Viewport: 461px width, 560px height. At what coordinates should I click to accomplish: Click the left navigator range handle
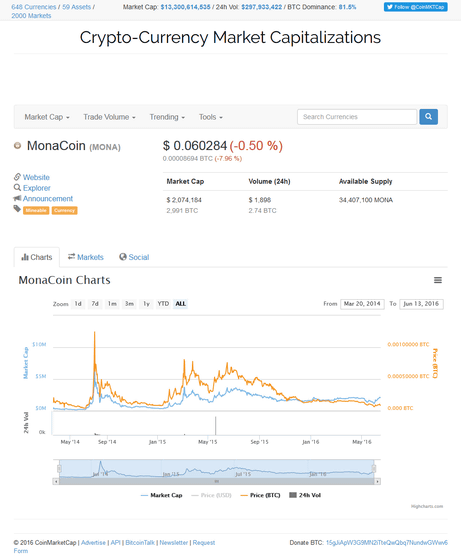[x=59, y=469]
